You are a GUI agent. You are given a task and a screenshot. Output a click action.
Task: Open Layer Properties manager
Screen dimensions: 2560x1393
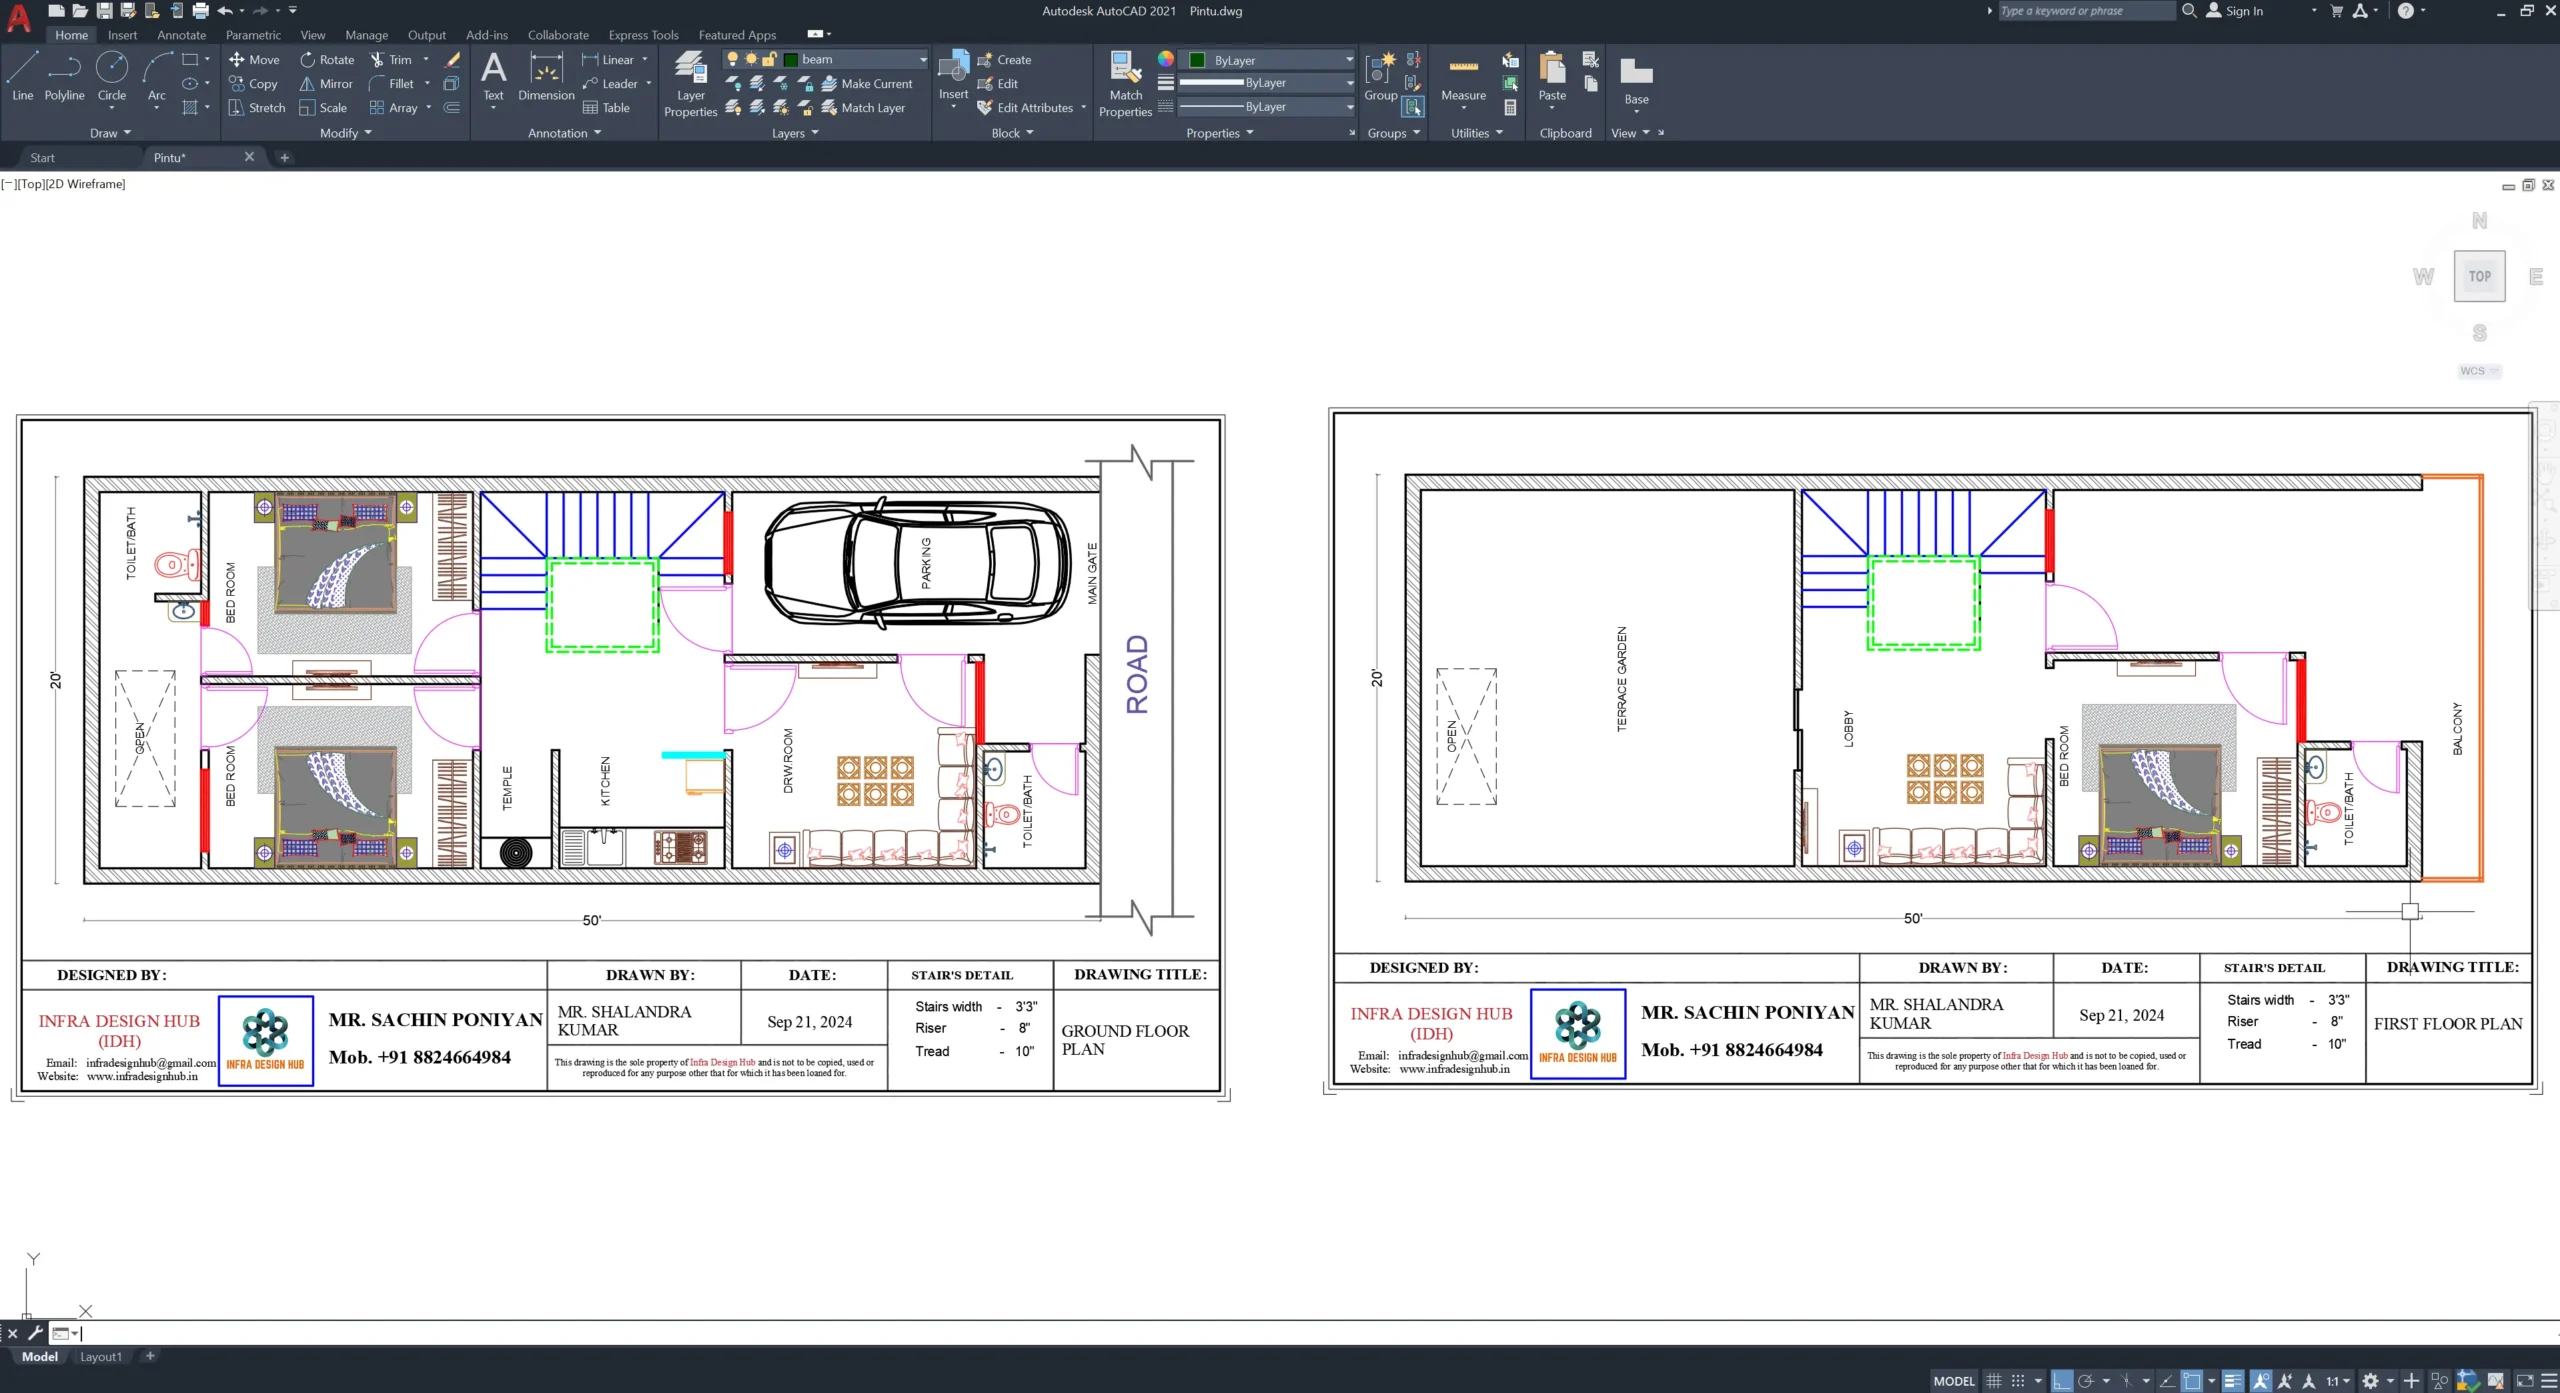point(690,84)
